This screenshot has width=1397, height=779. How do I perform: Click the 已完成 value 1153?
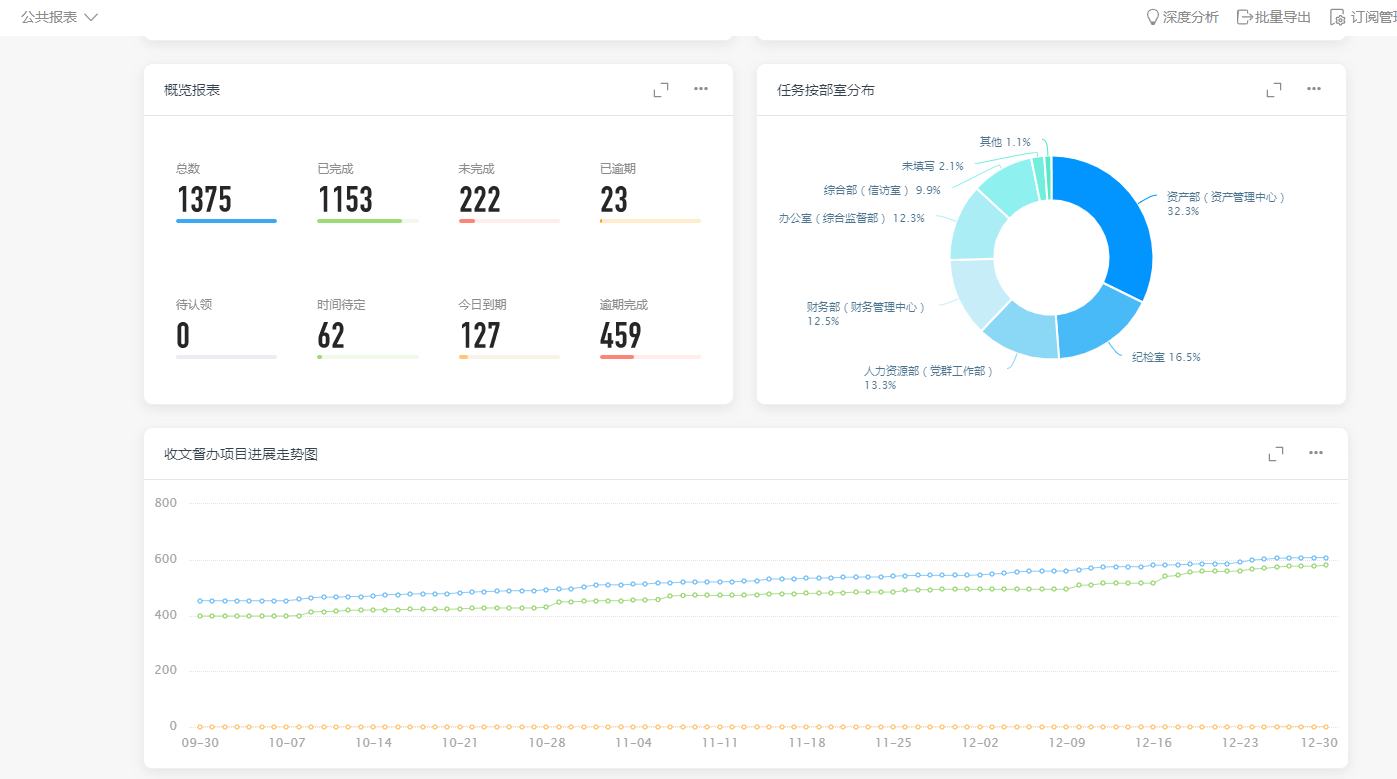346,200
